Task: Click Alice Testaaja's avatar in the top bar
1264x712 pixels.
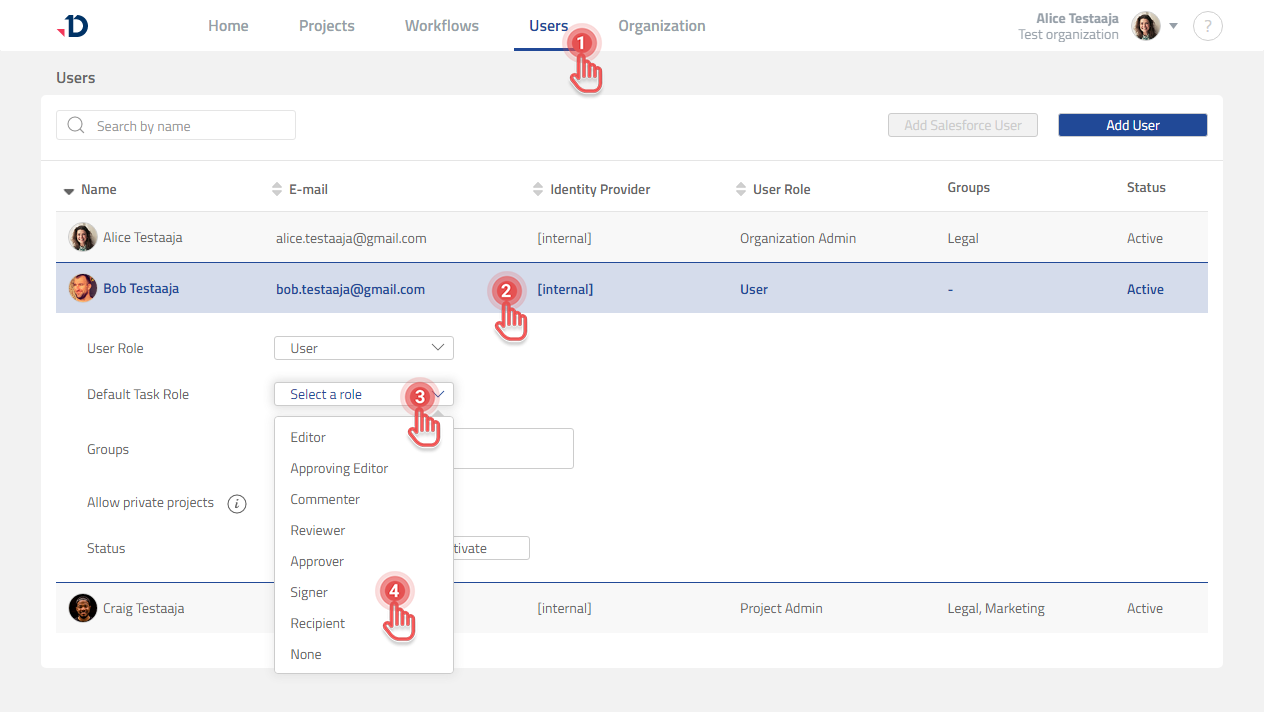Action: 1145,25
